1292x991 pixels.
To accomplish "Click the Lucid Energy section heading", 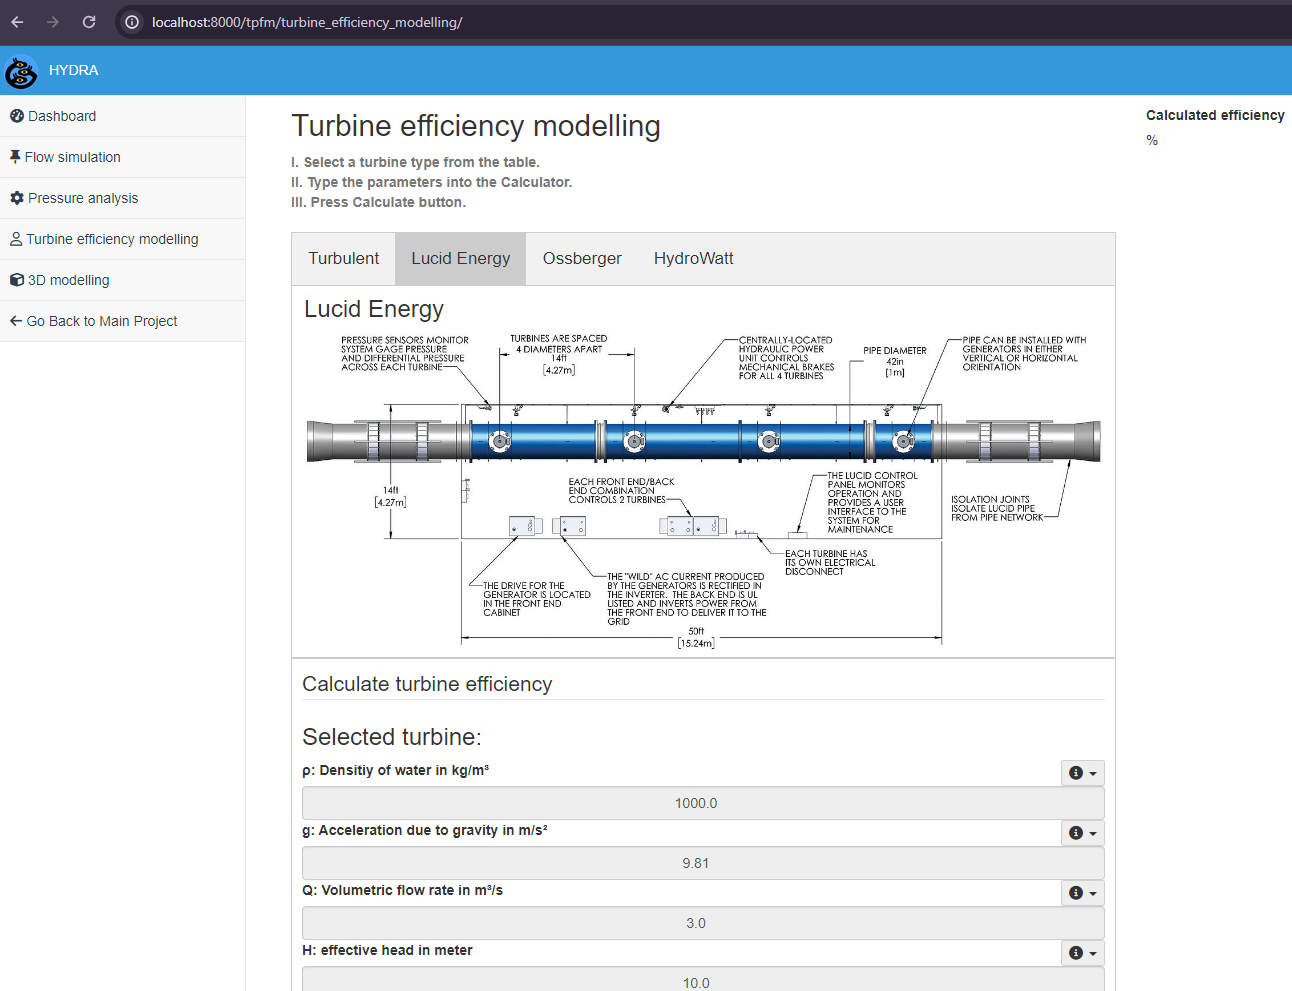I will [x=374, y=309].
